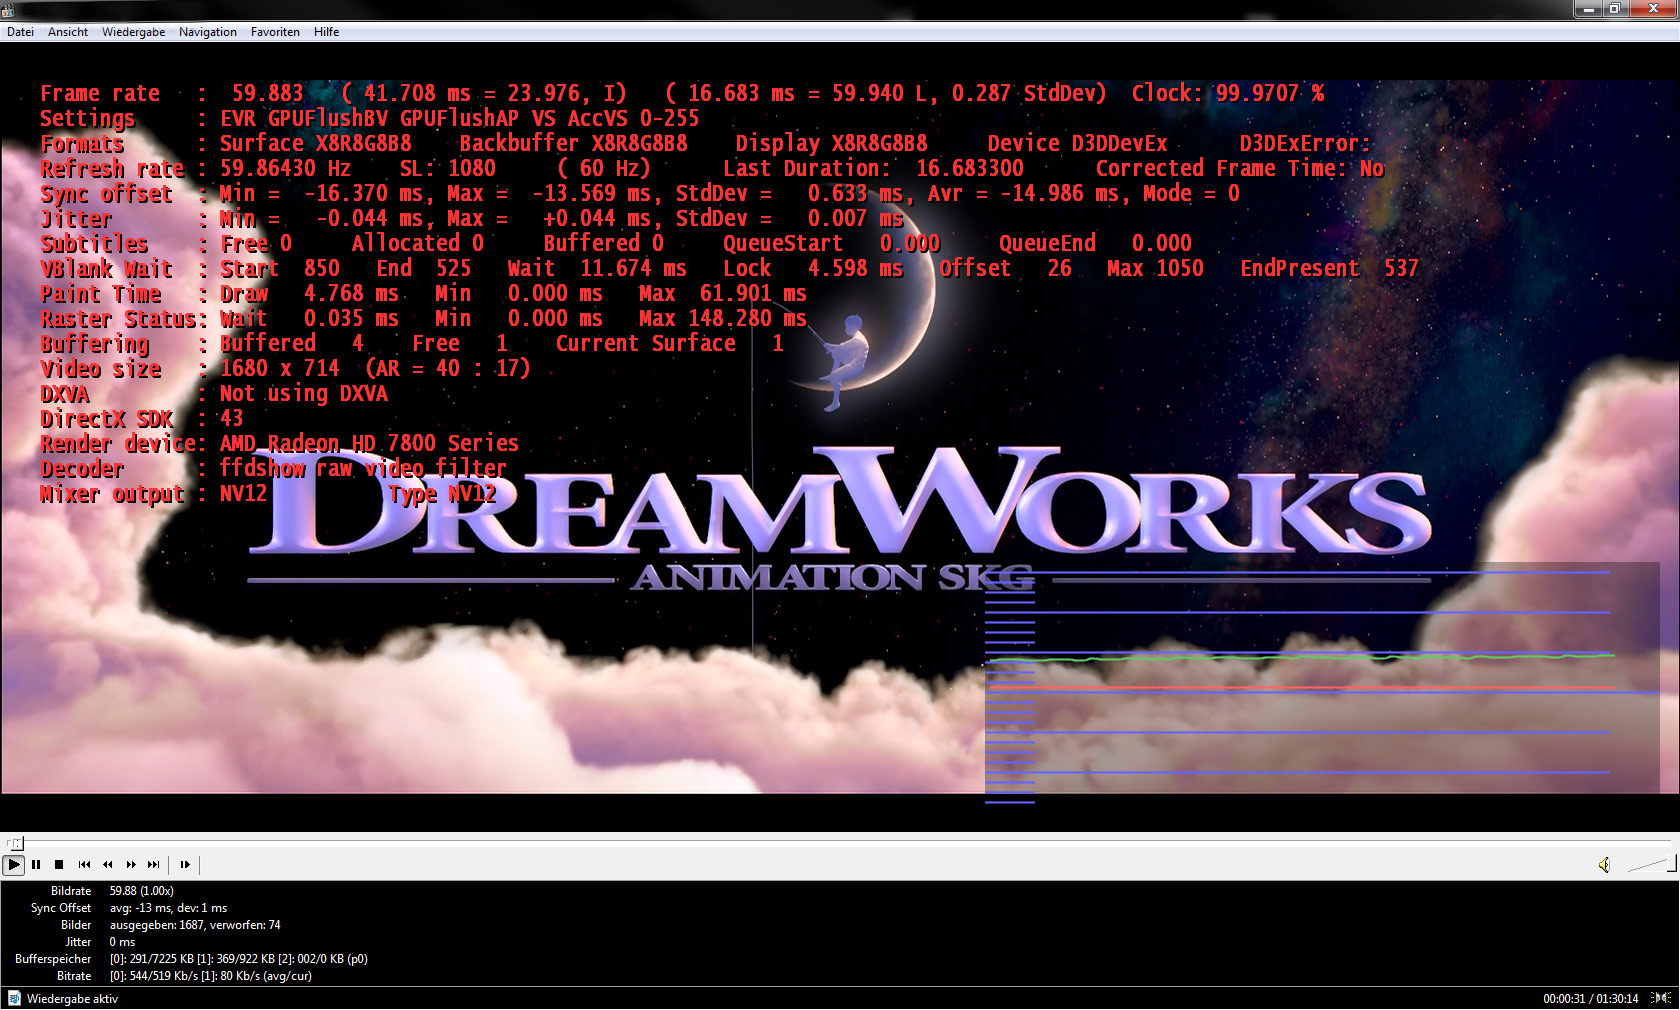Pause the video playback
This screenshot has height=1010, width=1680.
click(36, 865)
